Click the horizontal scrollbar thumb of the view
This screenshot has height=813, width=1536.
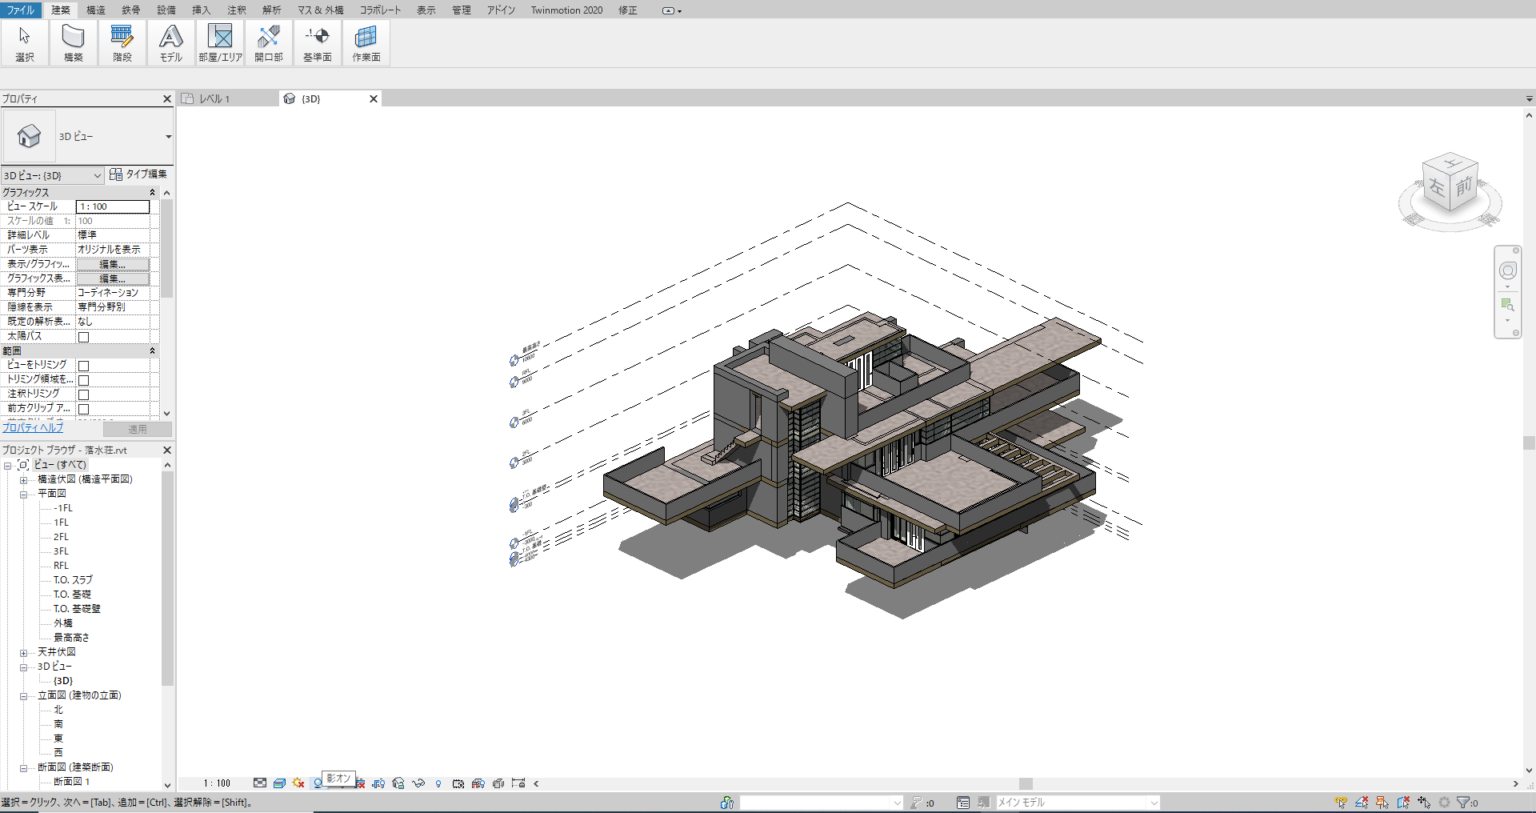(1025, 784)
